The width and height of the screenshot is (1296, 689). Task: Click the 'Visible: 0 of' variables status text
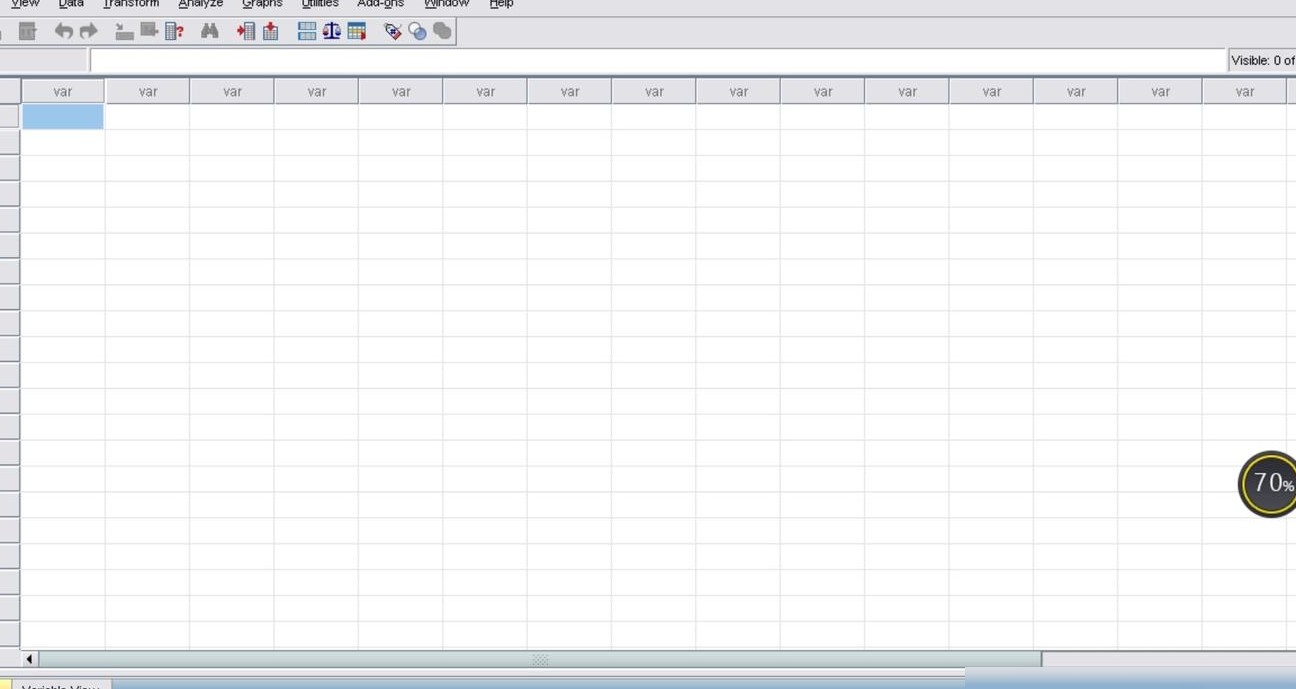1263,61
